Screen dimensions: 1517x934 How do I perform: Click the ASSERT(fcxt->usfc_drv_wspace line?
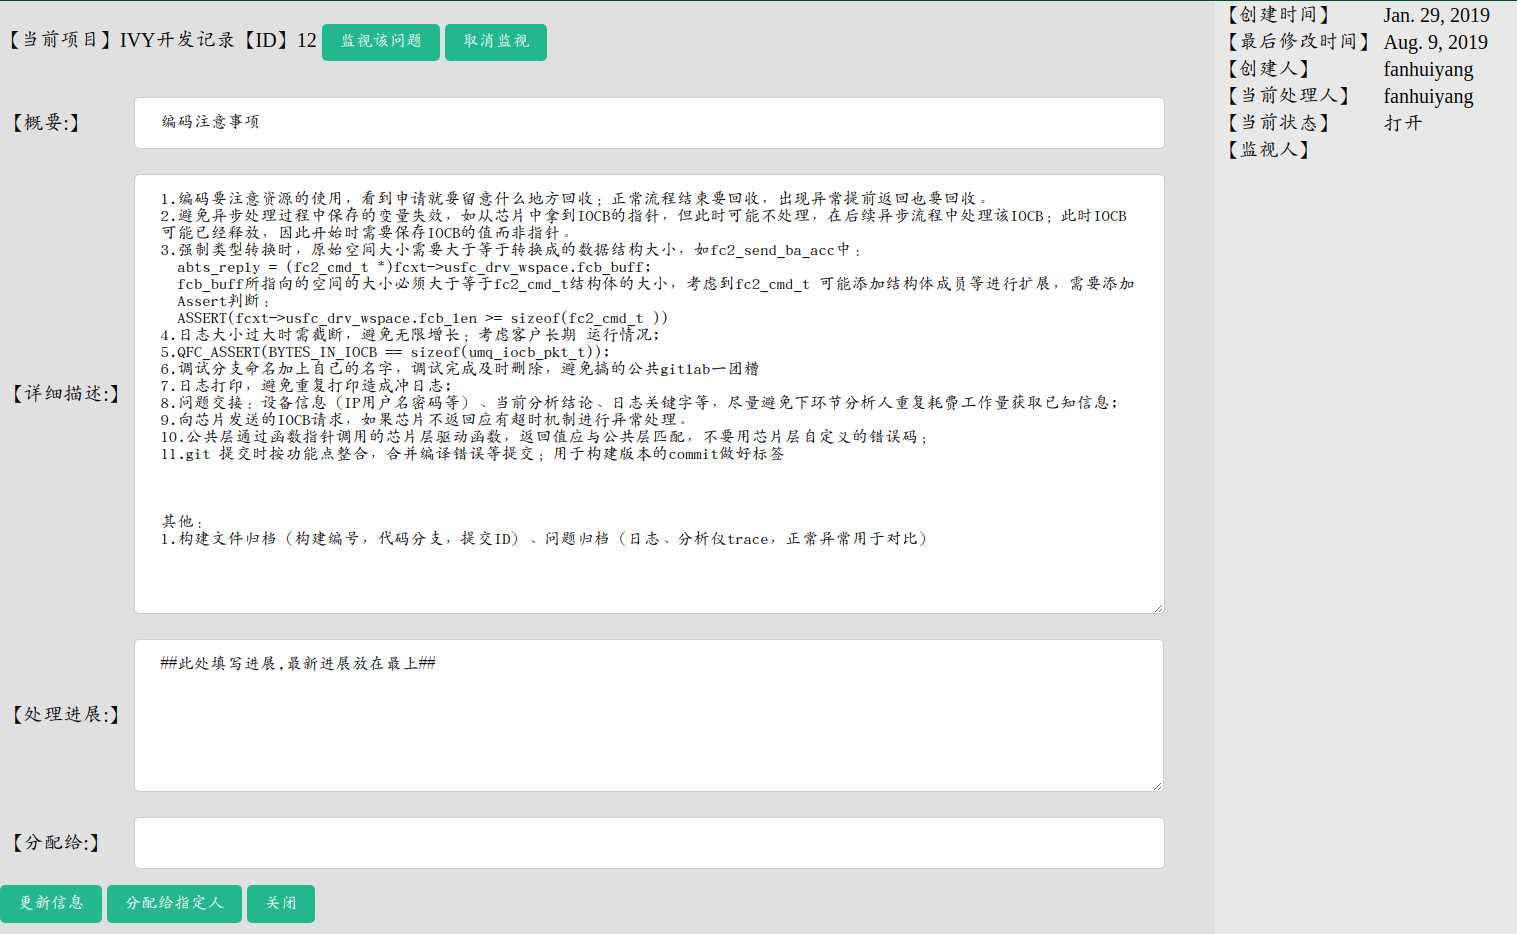point(422,318)
